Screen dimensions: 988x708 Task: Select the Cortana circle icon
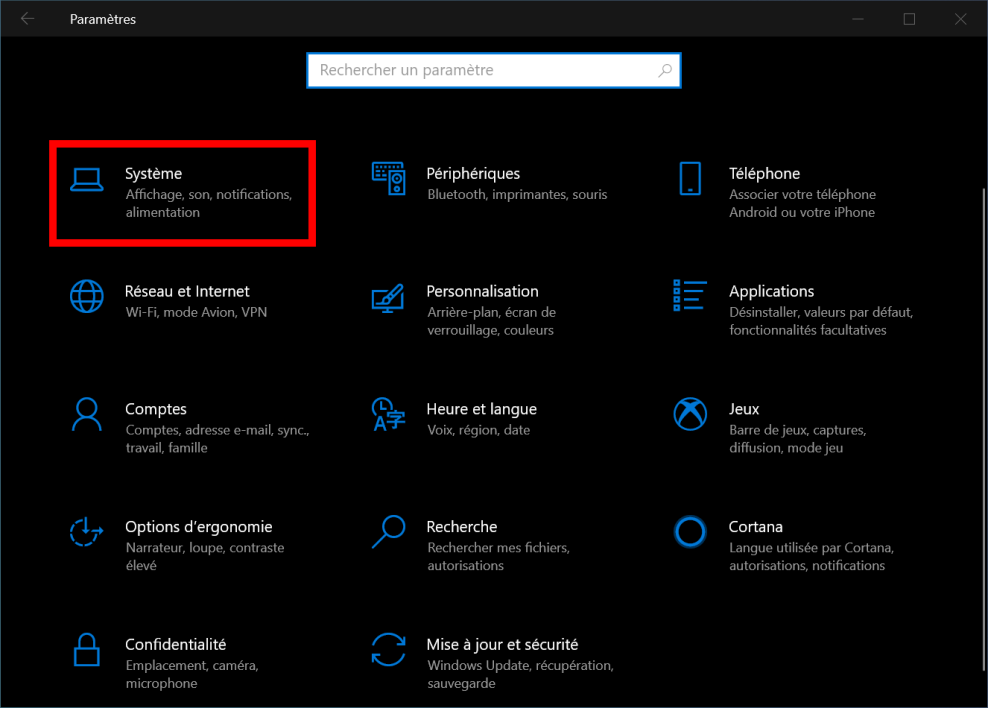[x=690, y=531]
